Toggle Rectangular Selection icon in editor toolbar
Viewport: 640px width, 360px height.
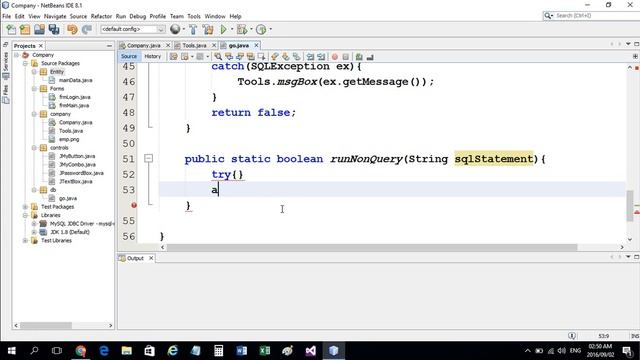(261, 57)
